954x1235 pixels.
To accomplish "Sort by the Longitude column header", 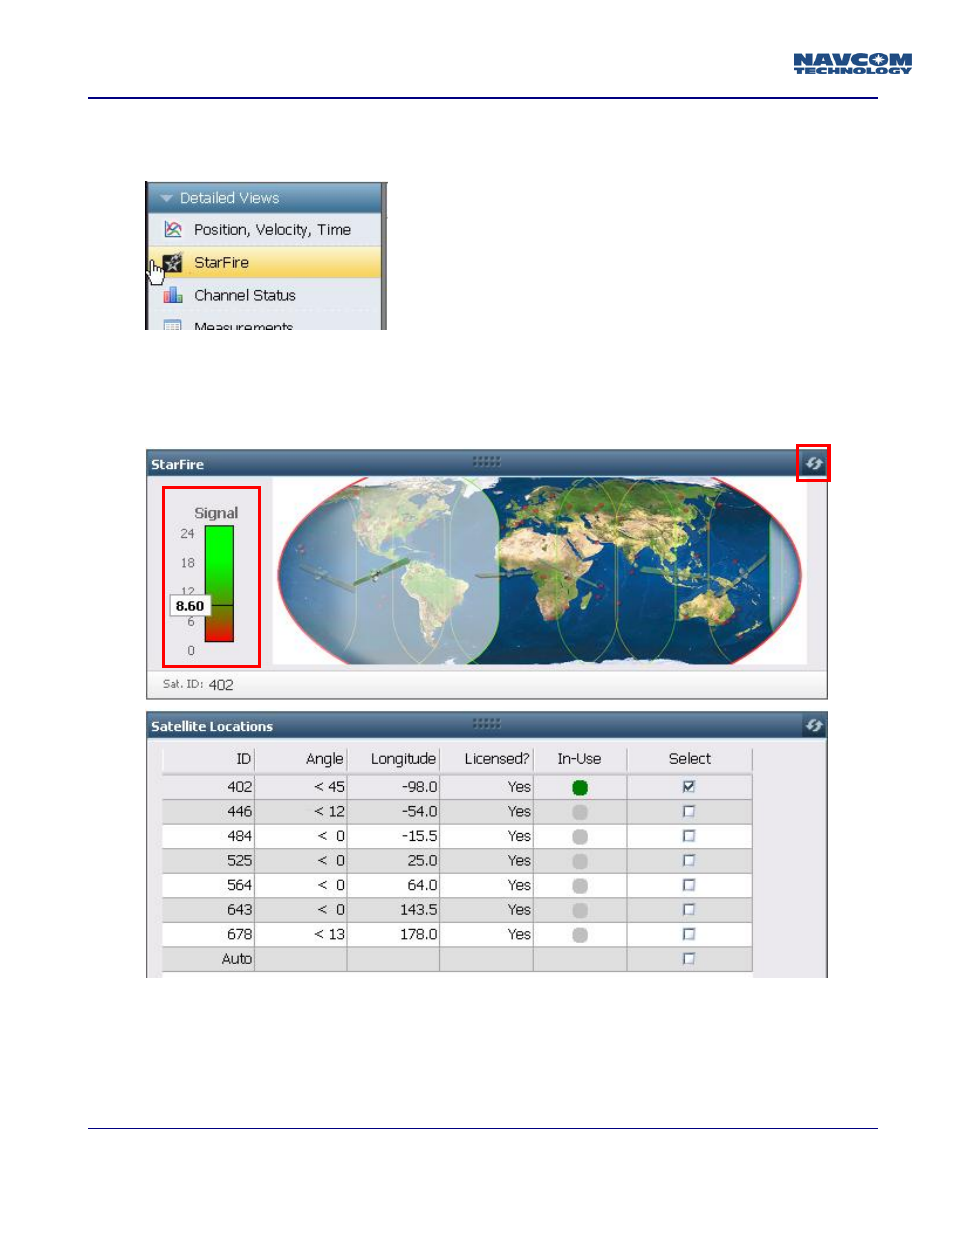I will click(393, 759).
